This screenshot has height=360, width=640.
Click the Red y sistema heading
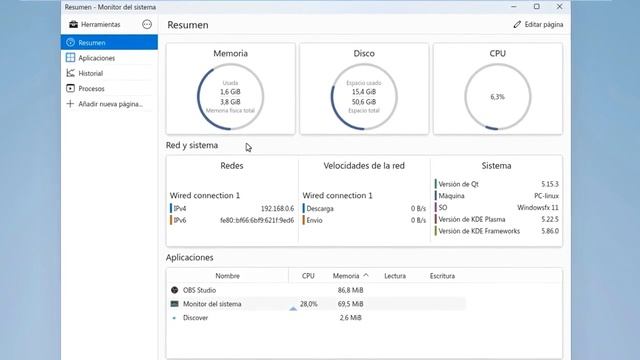pyautogui.click(x=192, y=145)
